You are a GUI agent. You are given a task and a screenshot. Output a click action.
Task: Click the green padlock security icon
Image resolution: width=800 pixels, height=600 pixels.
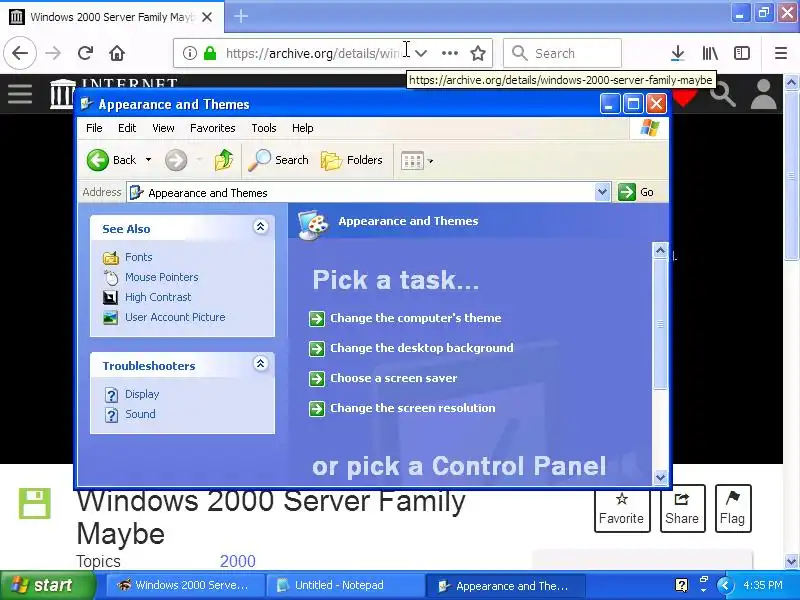tap(210, 53)
